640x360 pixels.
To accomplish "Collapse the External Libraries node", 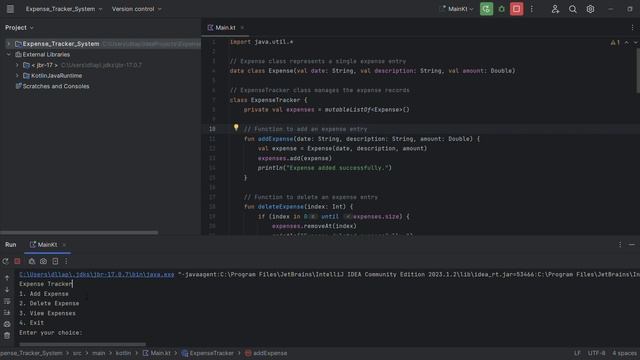I will pos(9,54).
